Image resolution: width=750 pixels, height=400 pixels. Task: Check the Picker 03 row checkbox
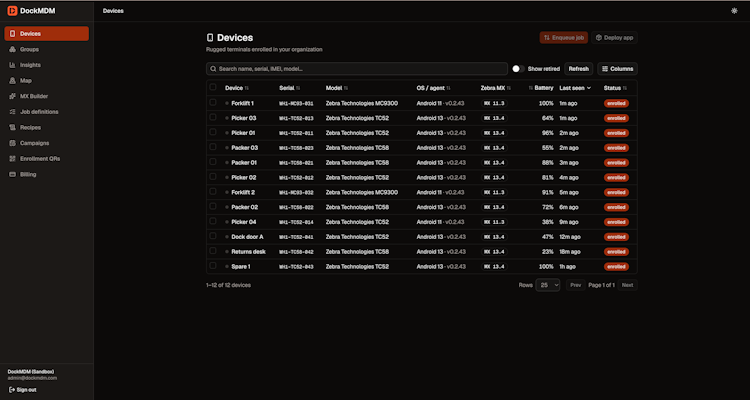213,117
